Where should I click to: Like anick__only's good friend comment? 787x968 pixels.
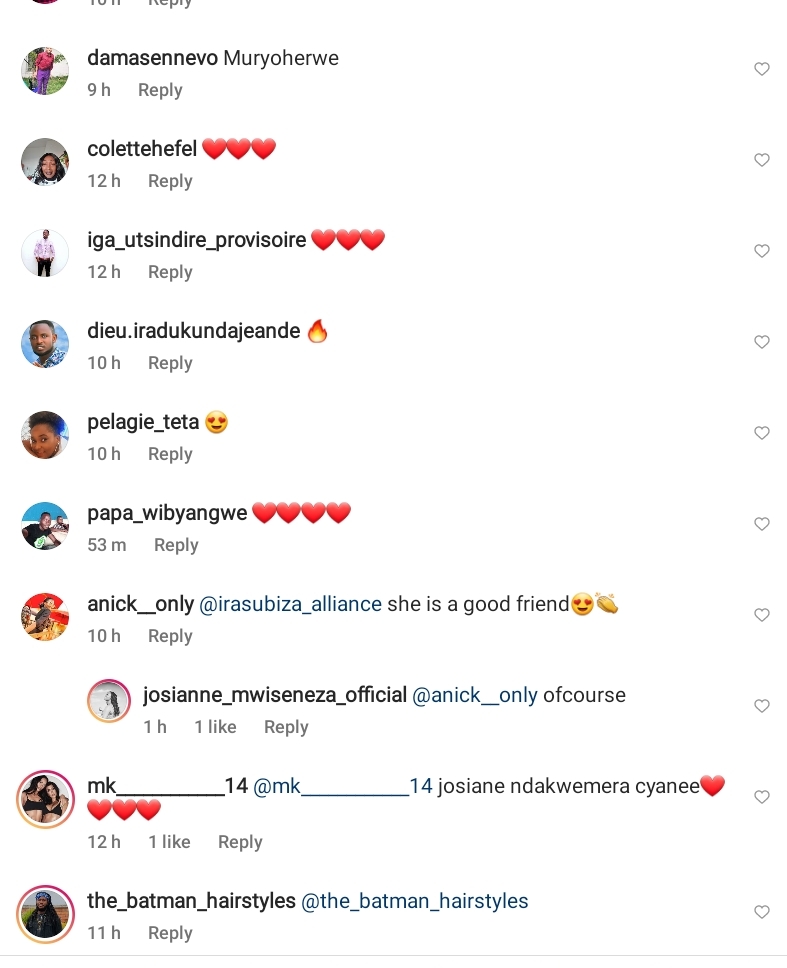(x=762, y=615)
